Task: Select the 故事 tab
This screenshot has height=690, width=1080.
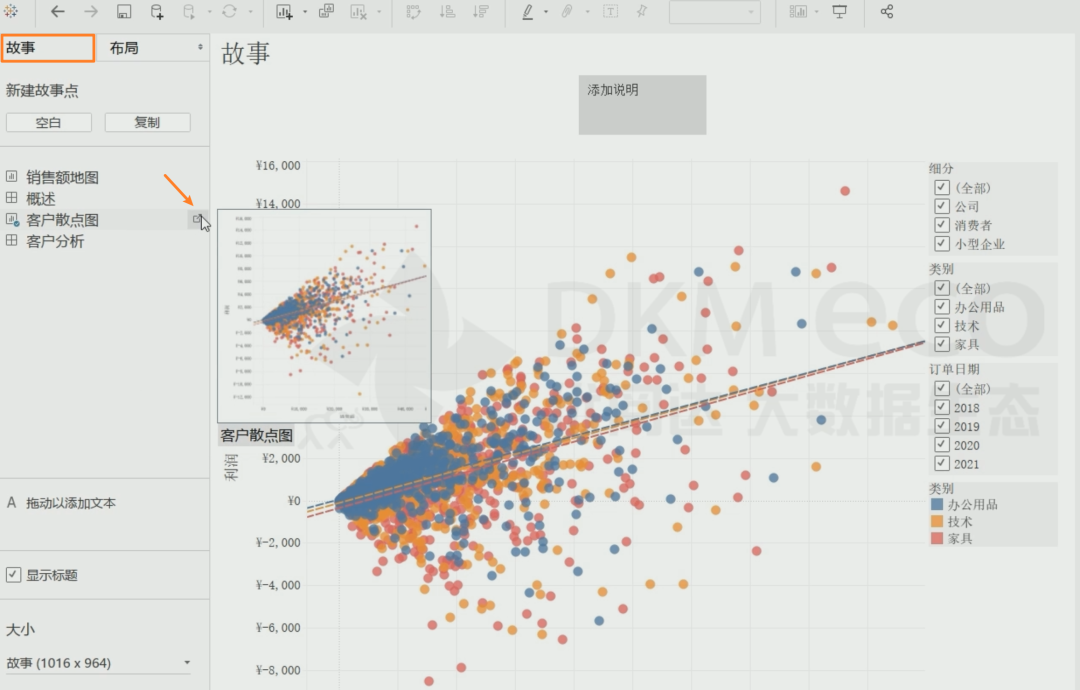Action: (48, 47)
